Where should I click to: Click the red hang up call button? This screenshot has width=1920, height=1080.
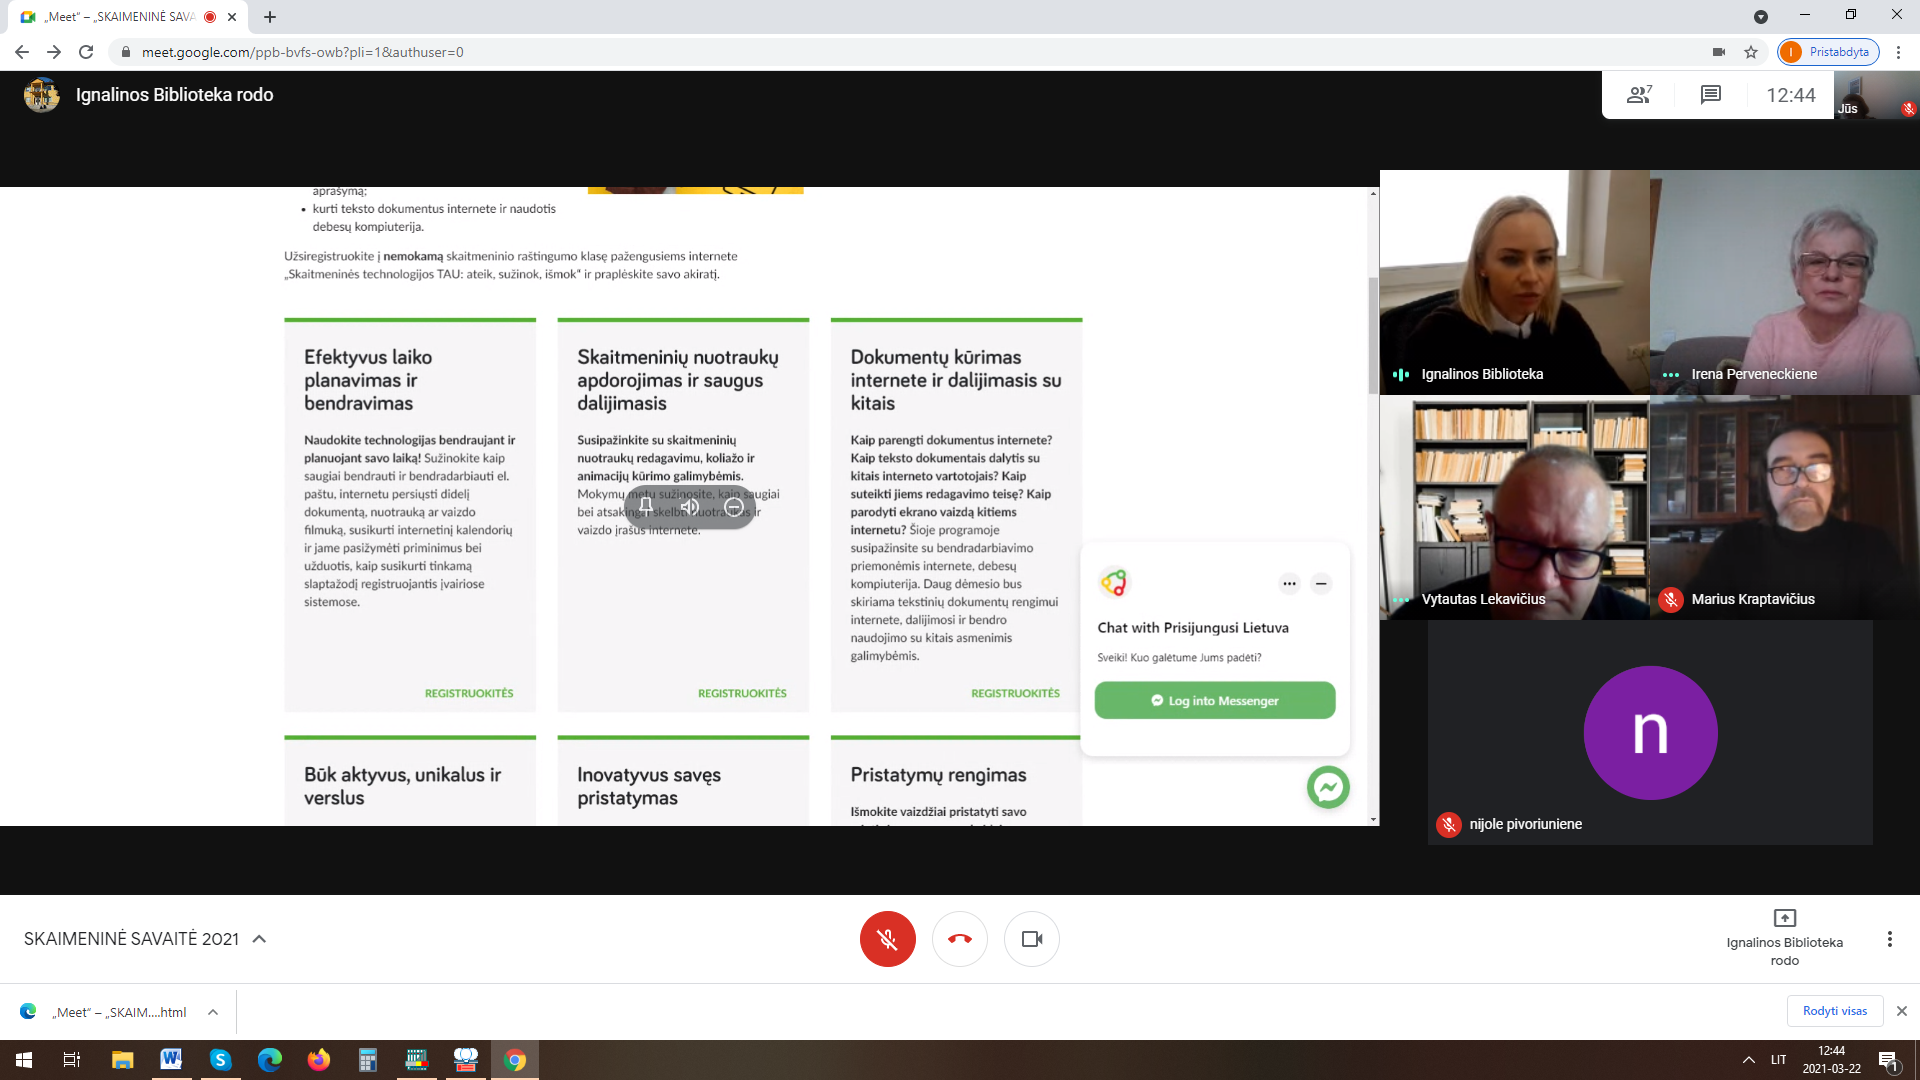pyautogui.click(x=959, y=939)
